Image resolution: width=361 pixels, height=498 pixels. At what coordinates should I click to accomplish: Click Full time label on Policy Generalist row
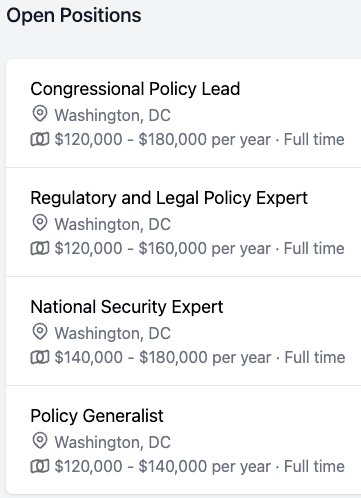point(314,466)
